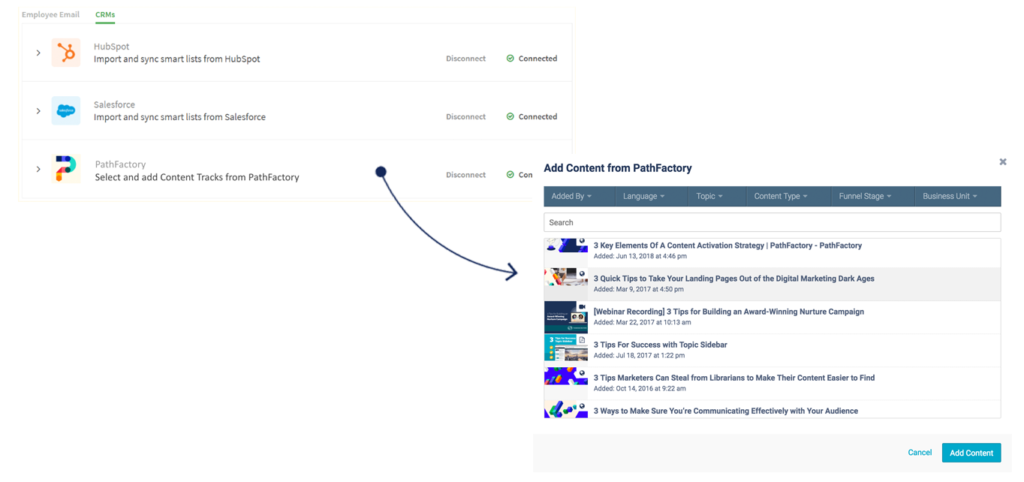Select thumbnail of 3 Key Elements article
Screen dimensions: 1024x482
pyautogui.click(x=566, y=246)
